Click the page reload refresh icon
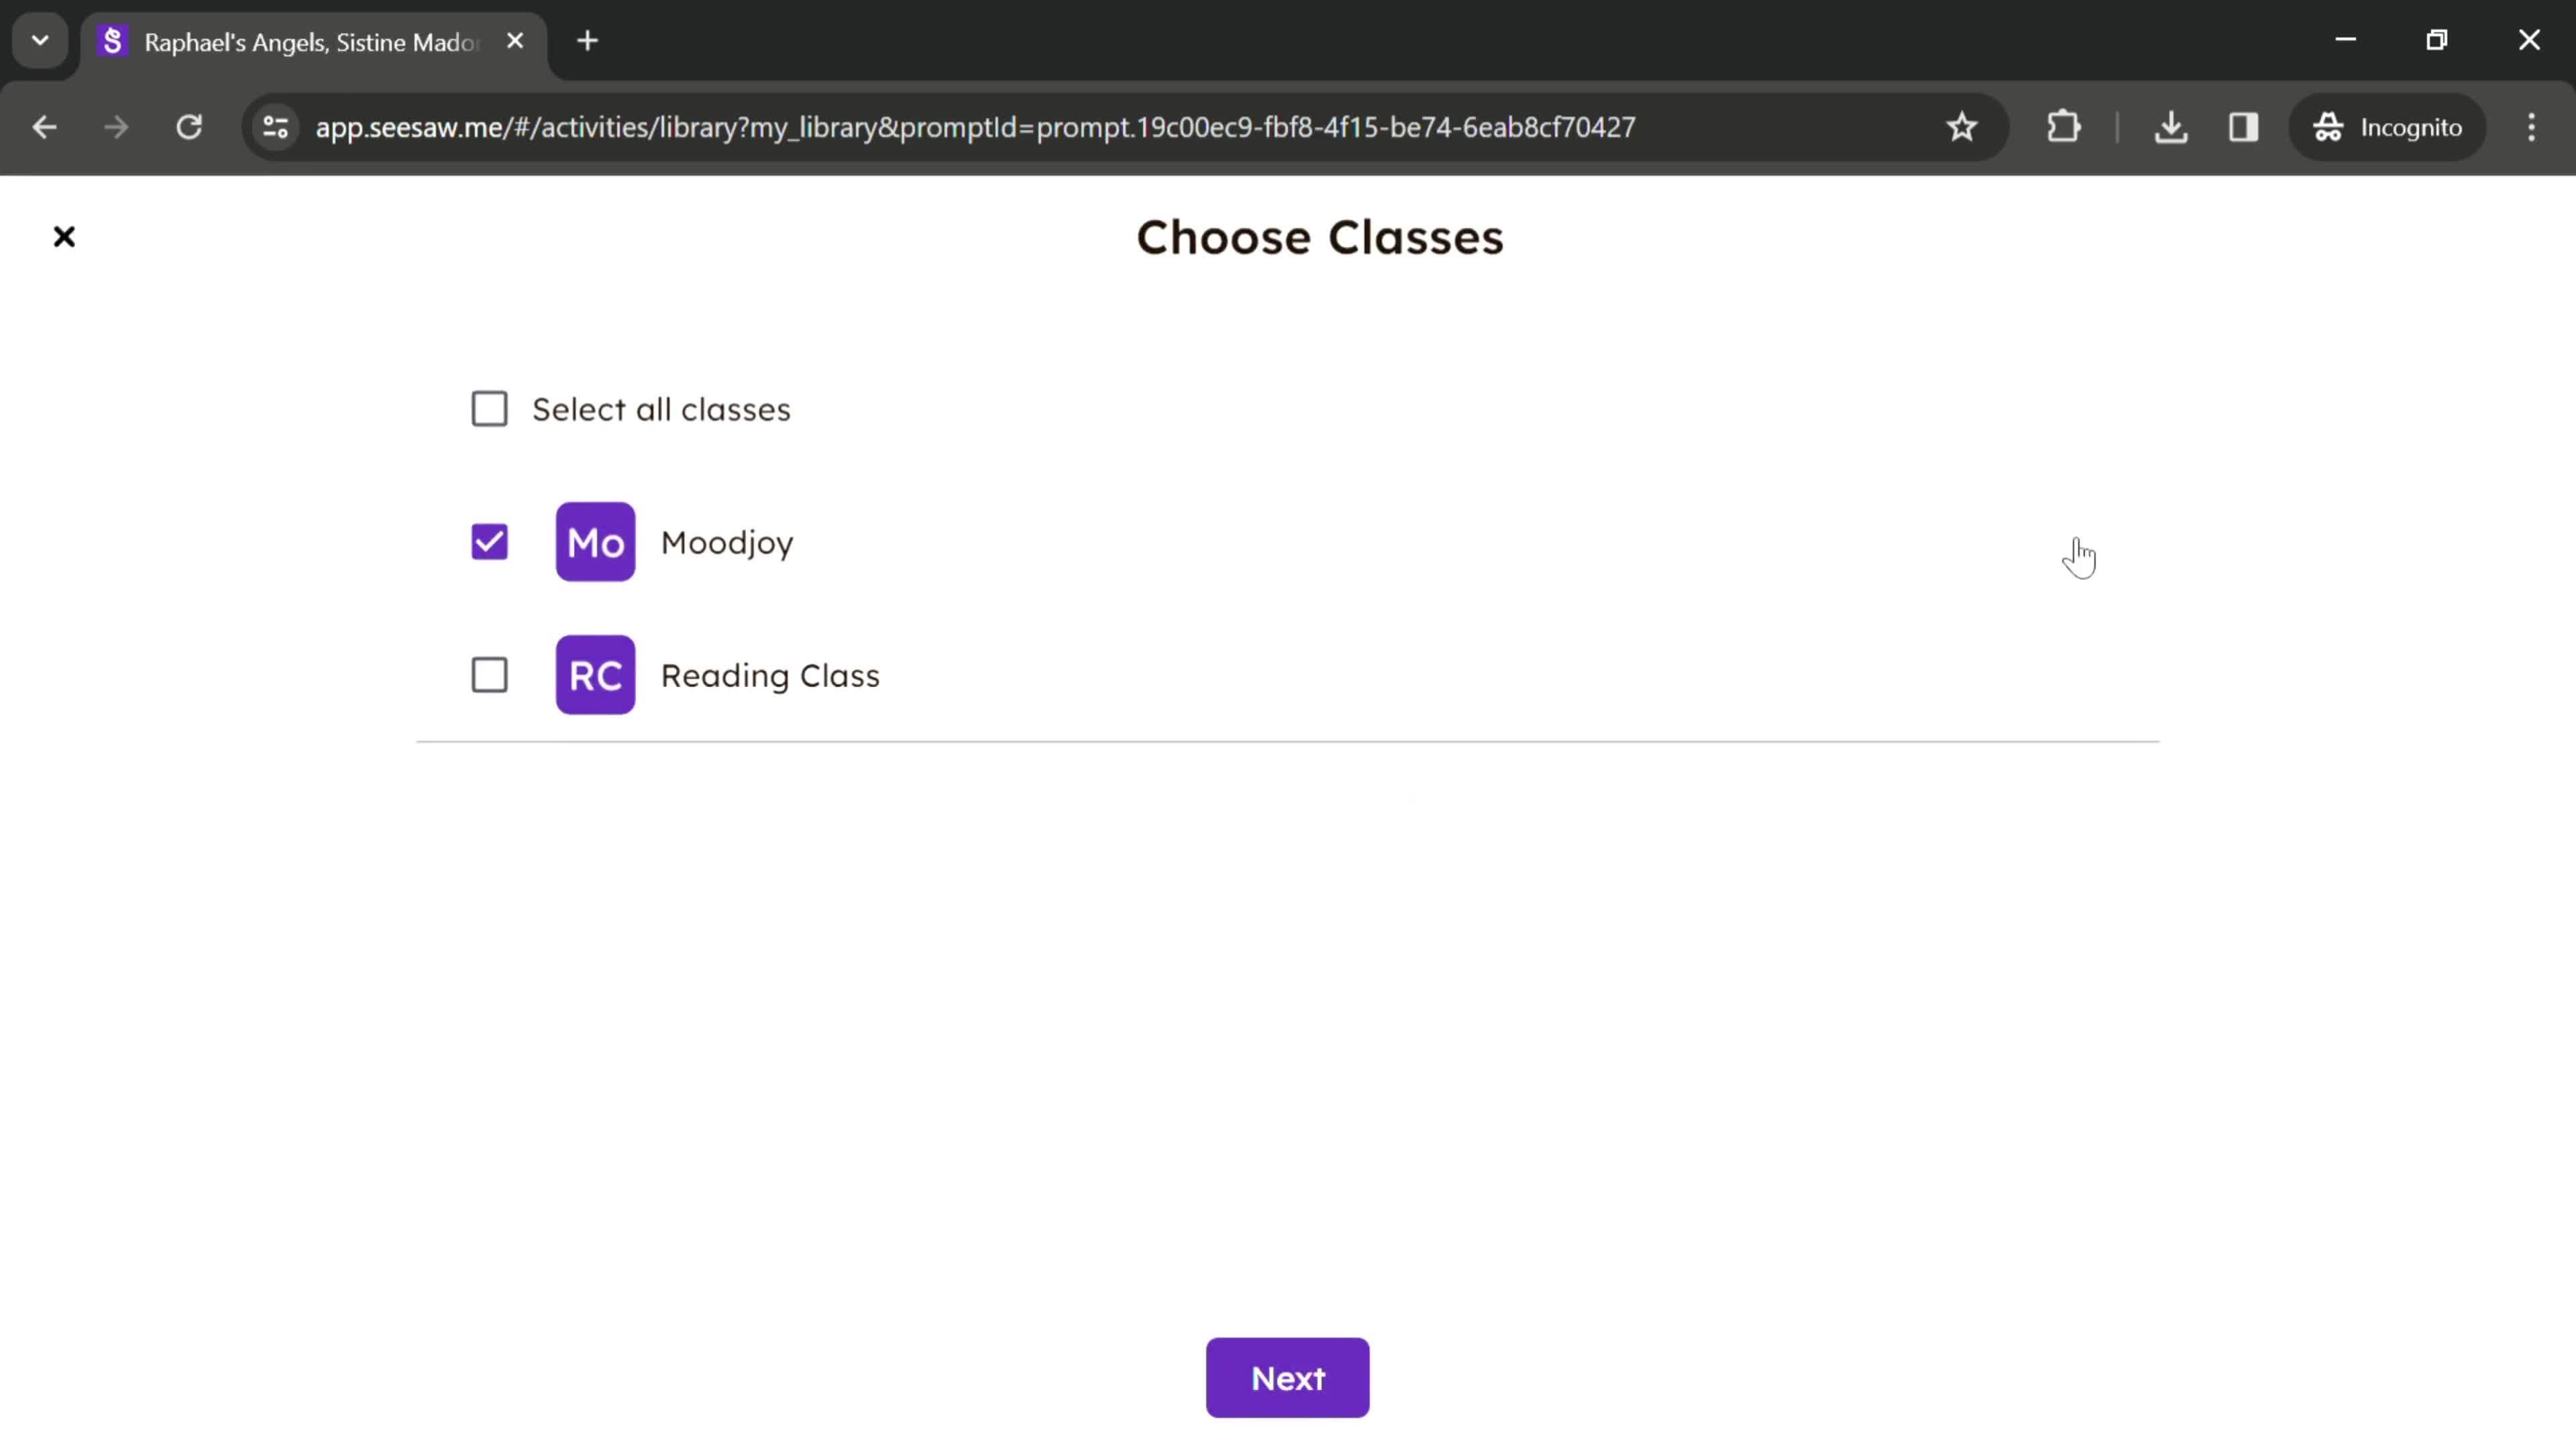The height and width of the screenshot is (1449, 2576). click(189, 125)
